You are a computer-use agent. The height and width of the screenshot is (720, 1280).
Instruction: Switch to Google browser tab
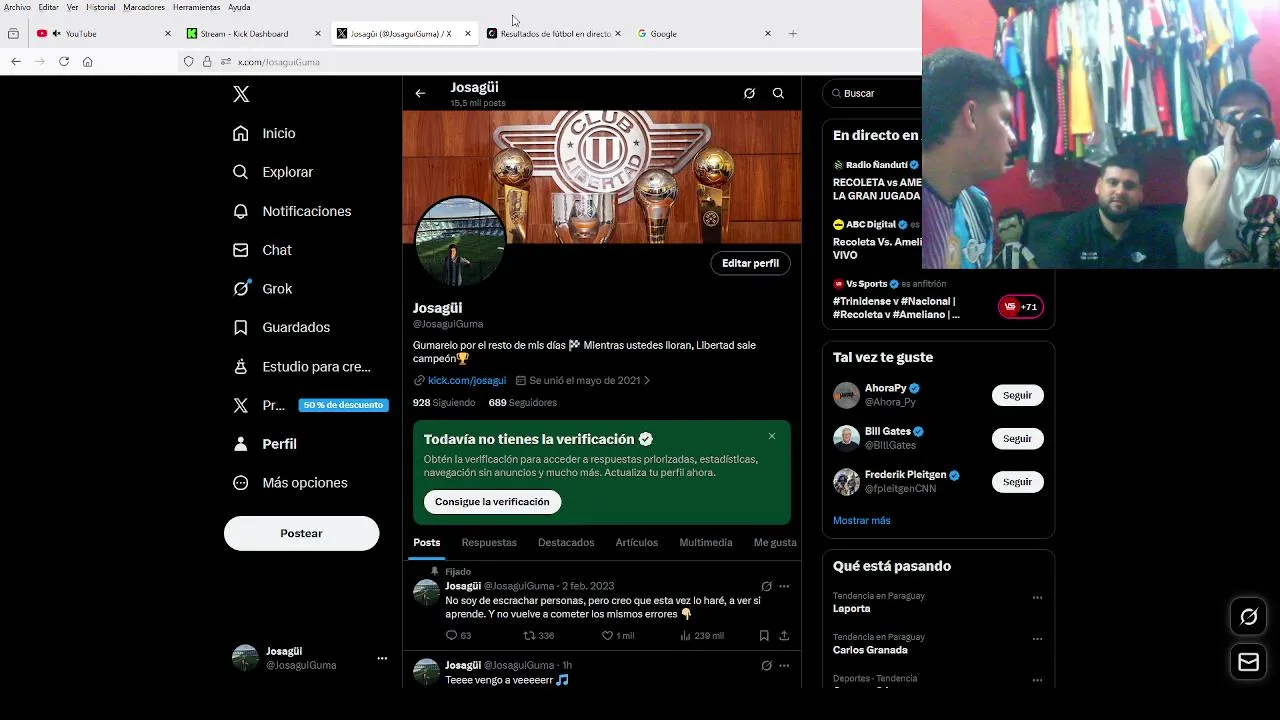pyautogui.click(x=705, y=34)
